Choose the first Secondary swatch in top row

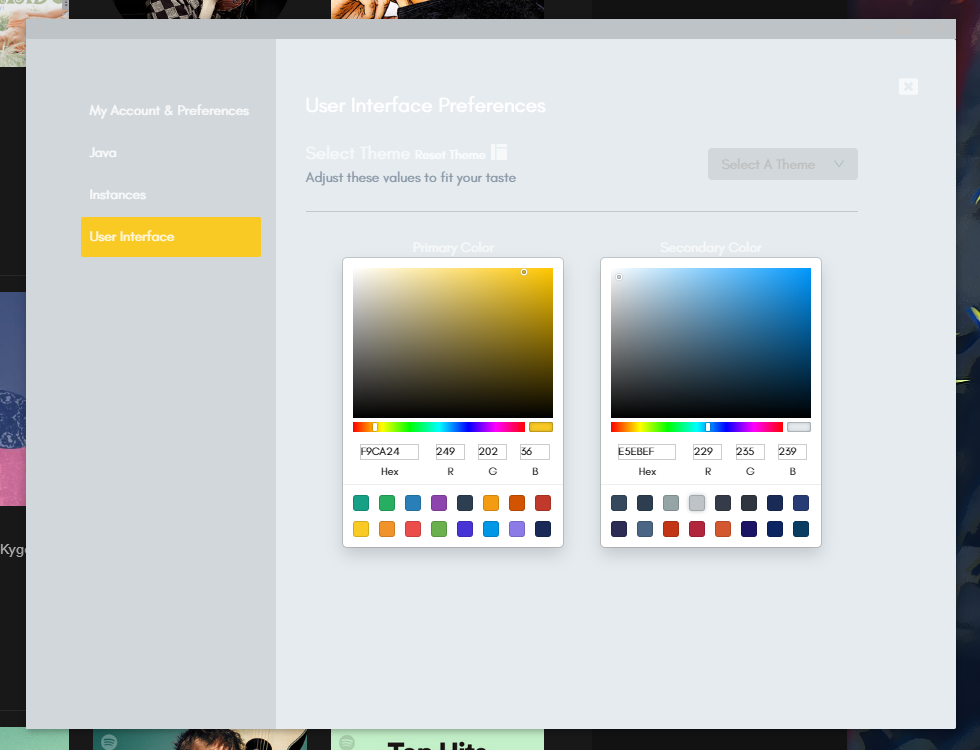(619, 502)
